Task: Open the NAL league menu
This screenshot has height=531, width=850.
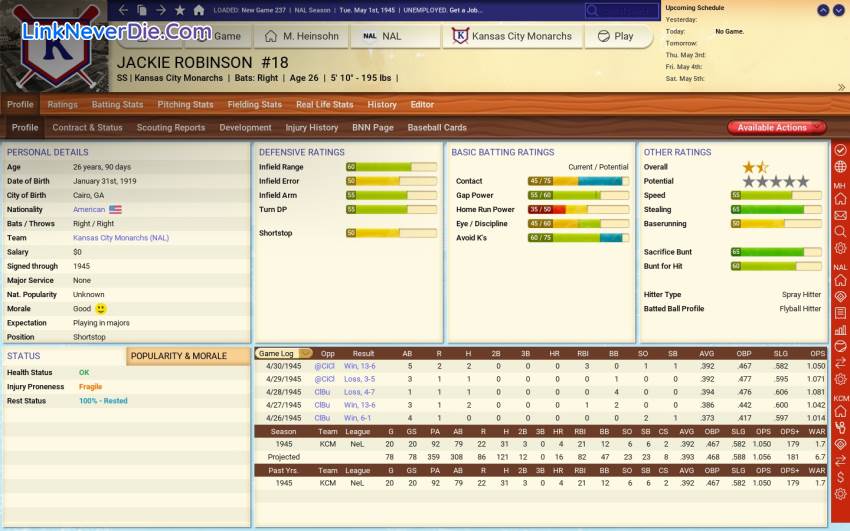Action: (395, 36)
